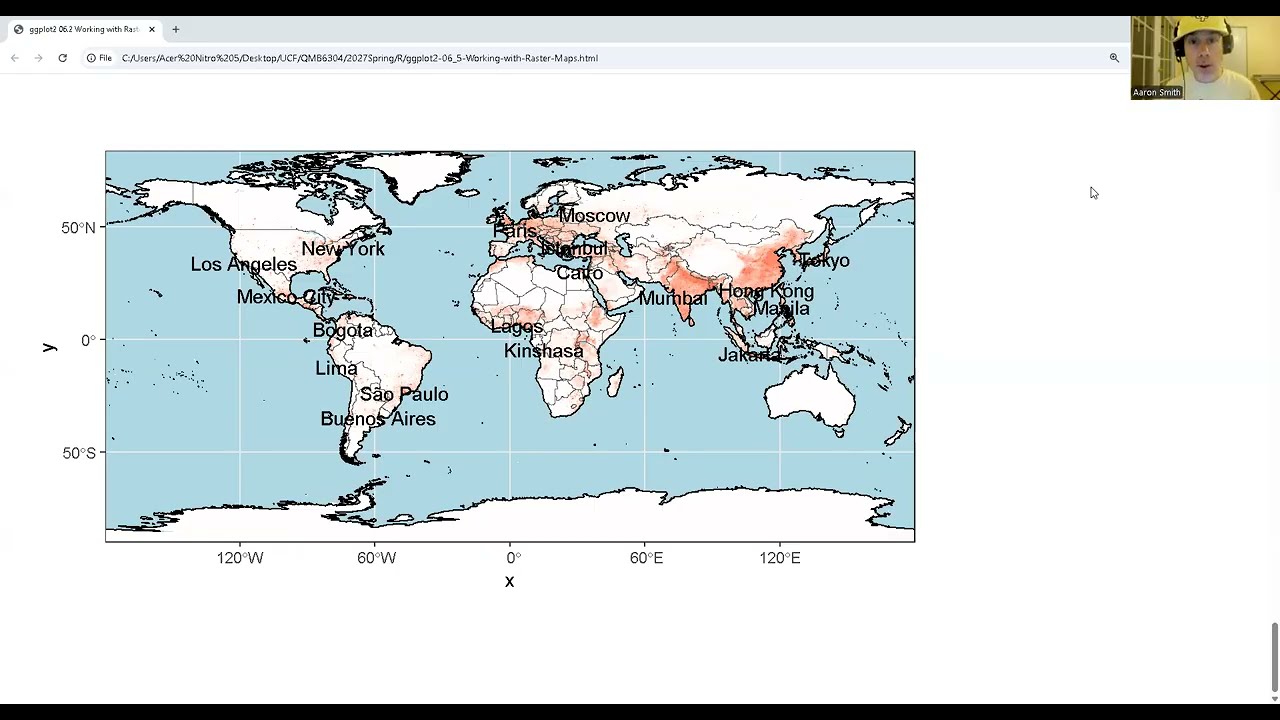Click the Mexico City label
Image resolution: width=1280 pixels, height=720 pixels.
(x=287, y=297)
